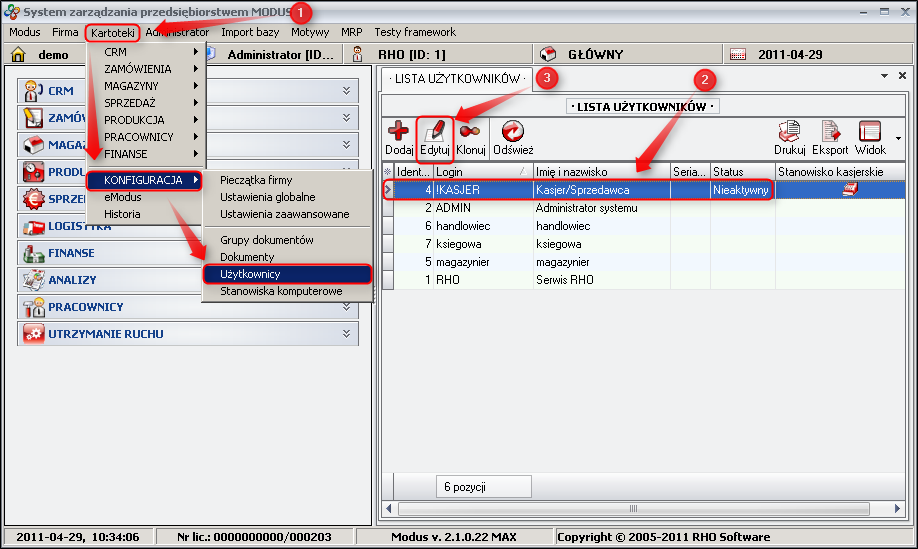918x549 pixels.
Task: Open the tab list dropdown arrow
Action: coord(884,76)
